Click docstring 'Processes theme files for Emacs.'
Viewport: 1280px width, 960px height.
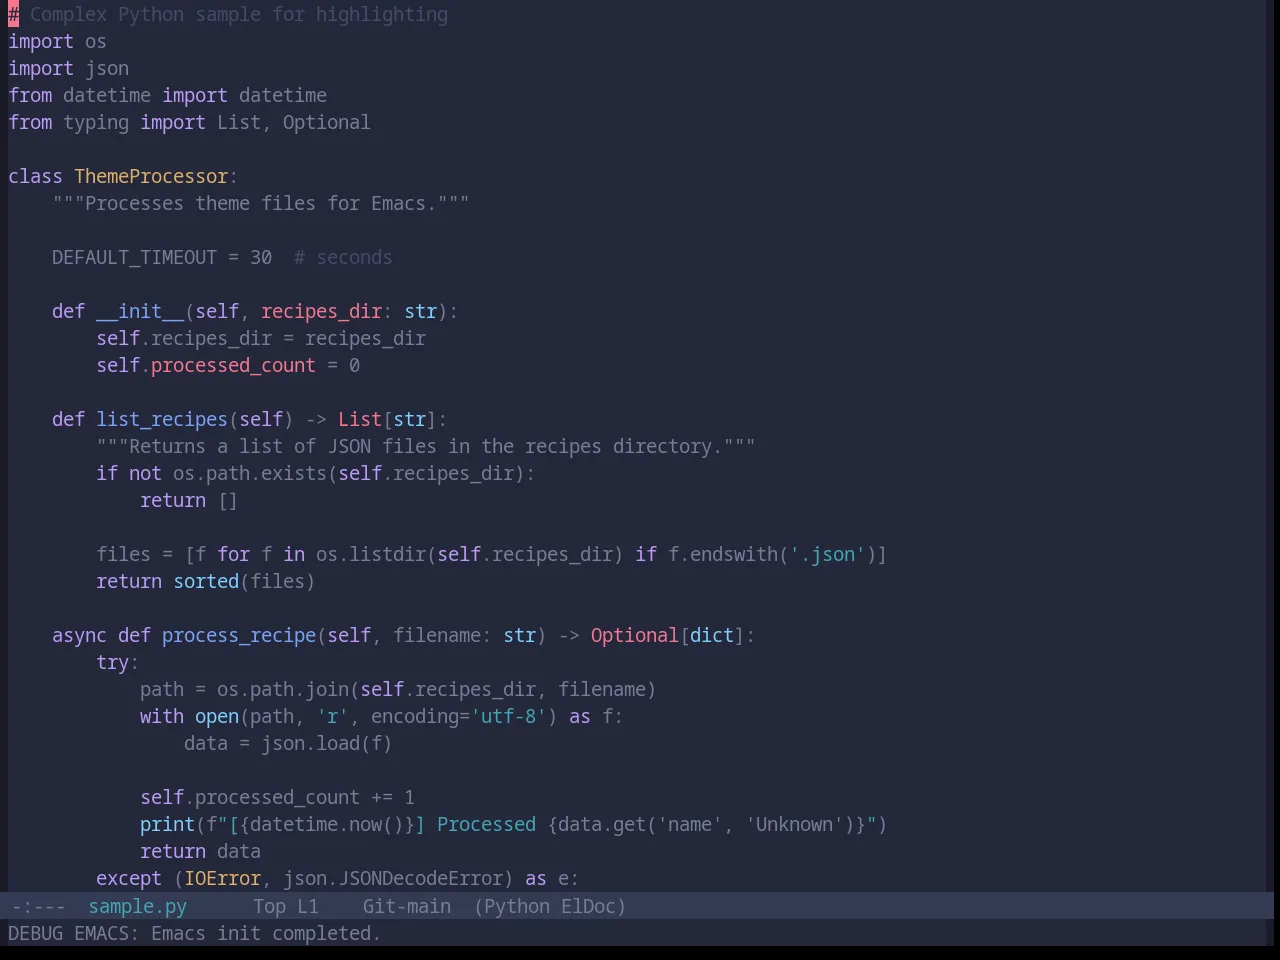click(x=261, y=203)
